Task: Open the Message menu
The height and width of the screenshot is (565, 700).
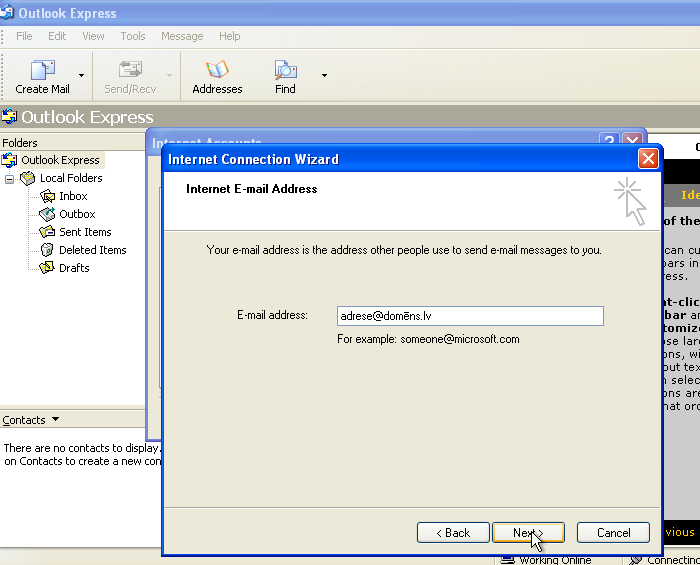Action: 182,36
